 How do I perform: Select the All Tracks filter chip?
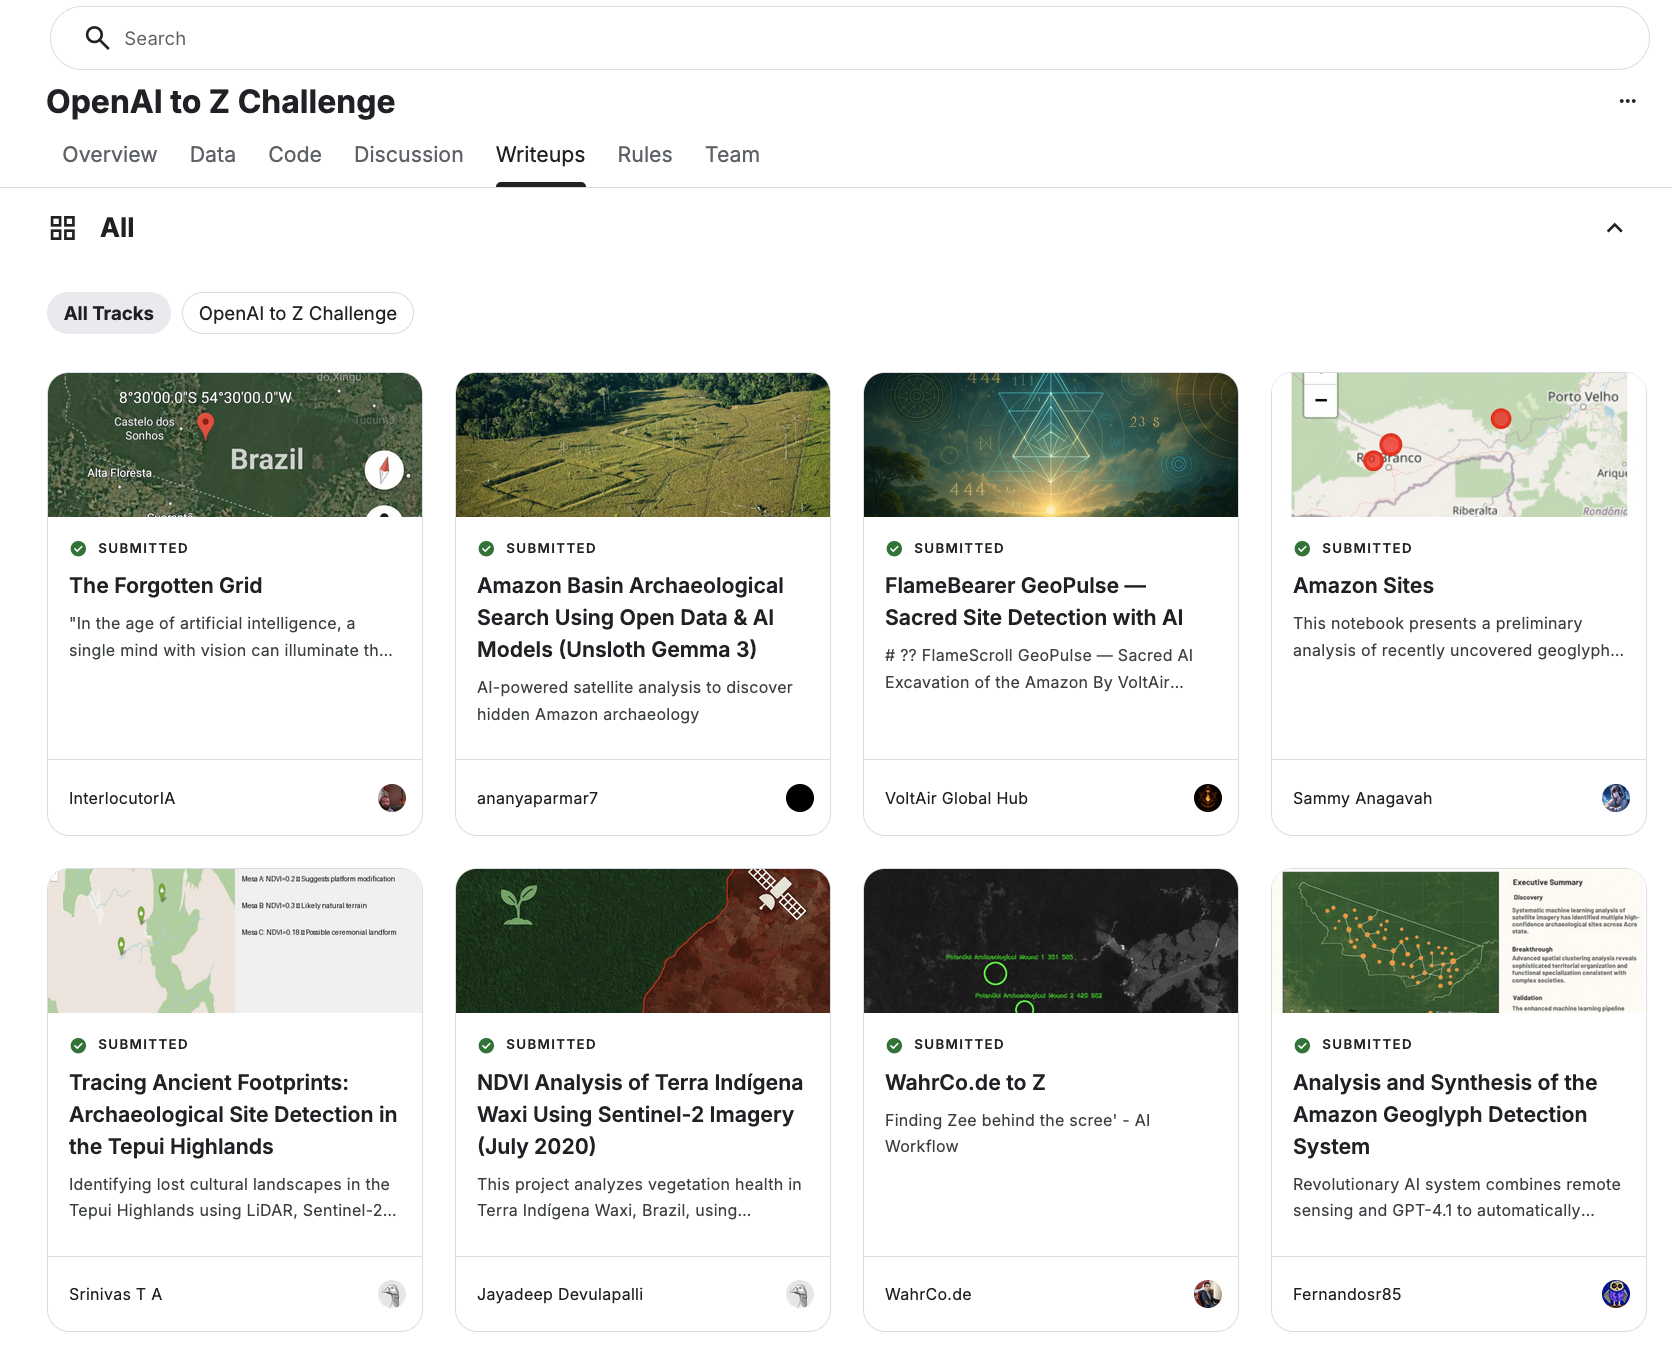[x=109, y=313]
